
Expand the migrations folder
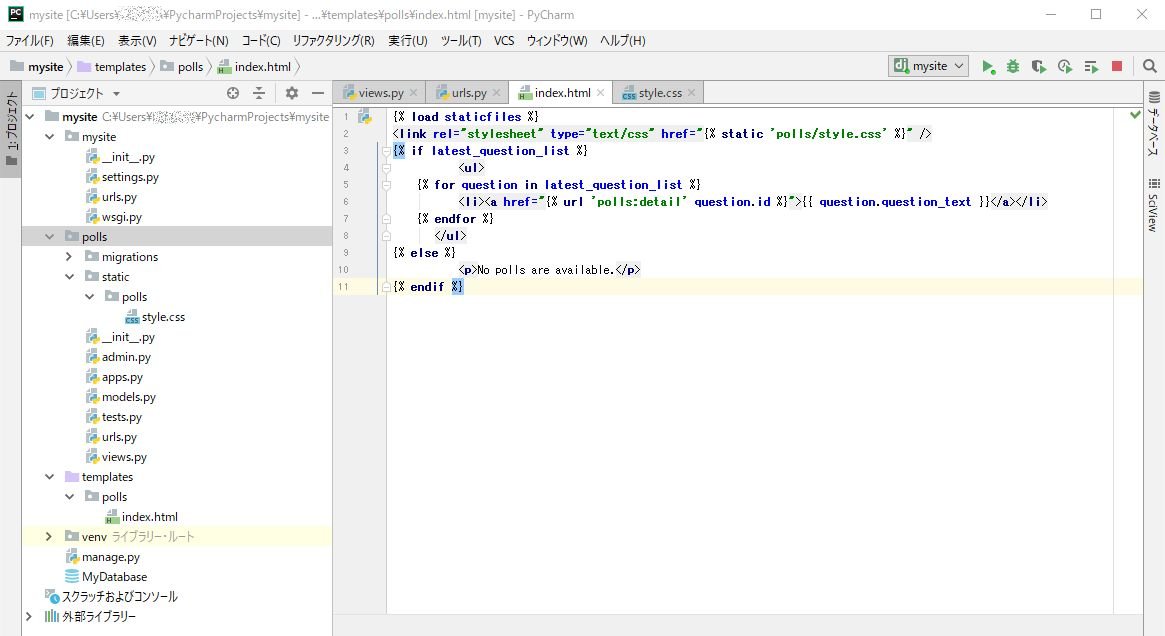coord(68,256)
